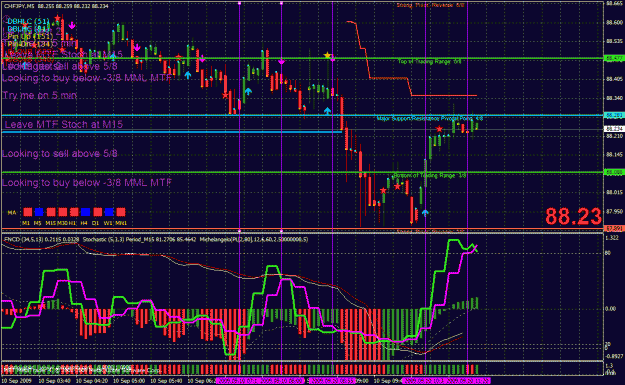Click the blue M5 moving average box
Screen dimensions: 625x385
point(39,212)
